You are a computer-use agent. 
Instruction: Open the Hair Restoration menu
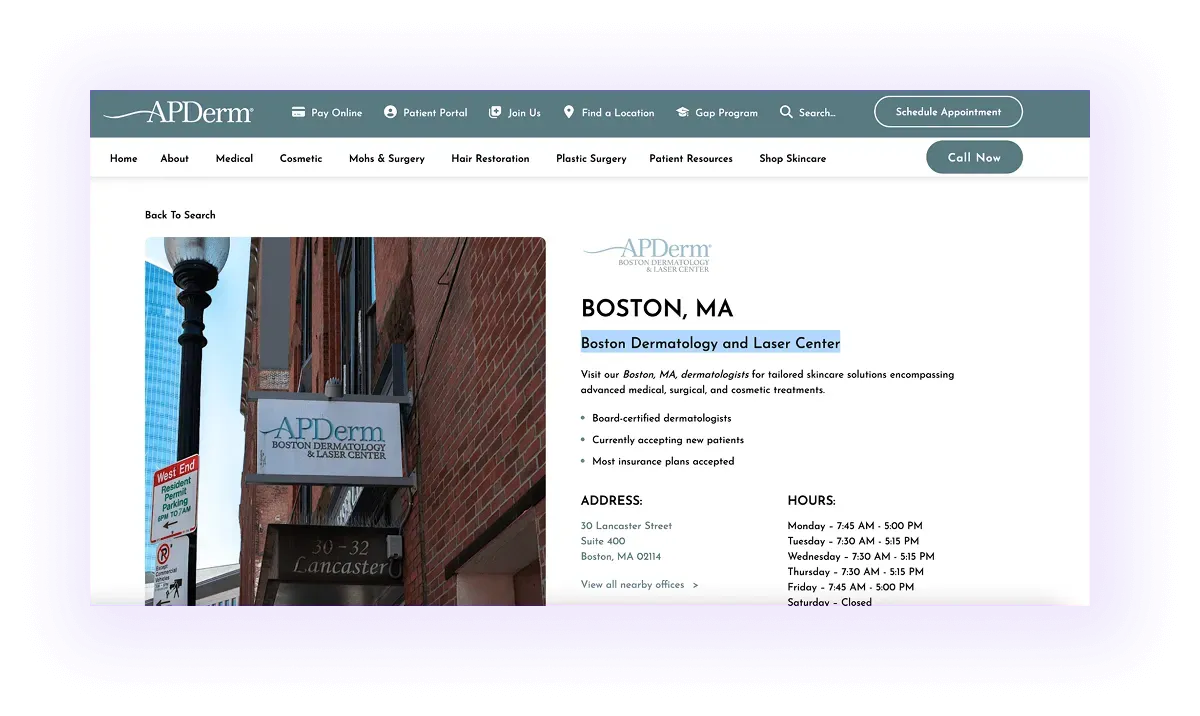(x=490, y=158)
